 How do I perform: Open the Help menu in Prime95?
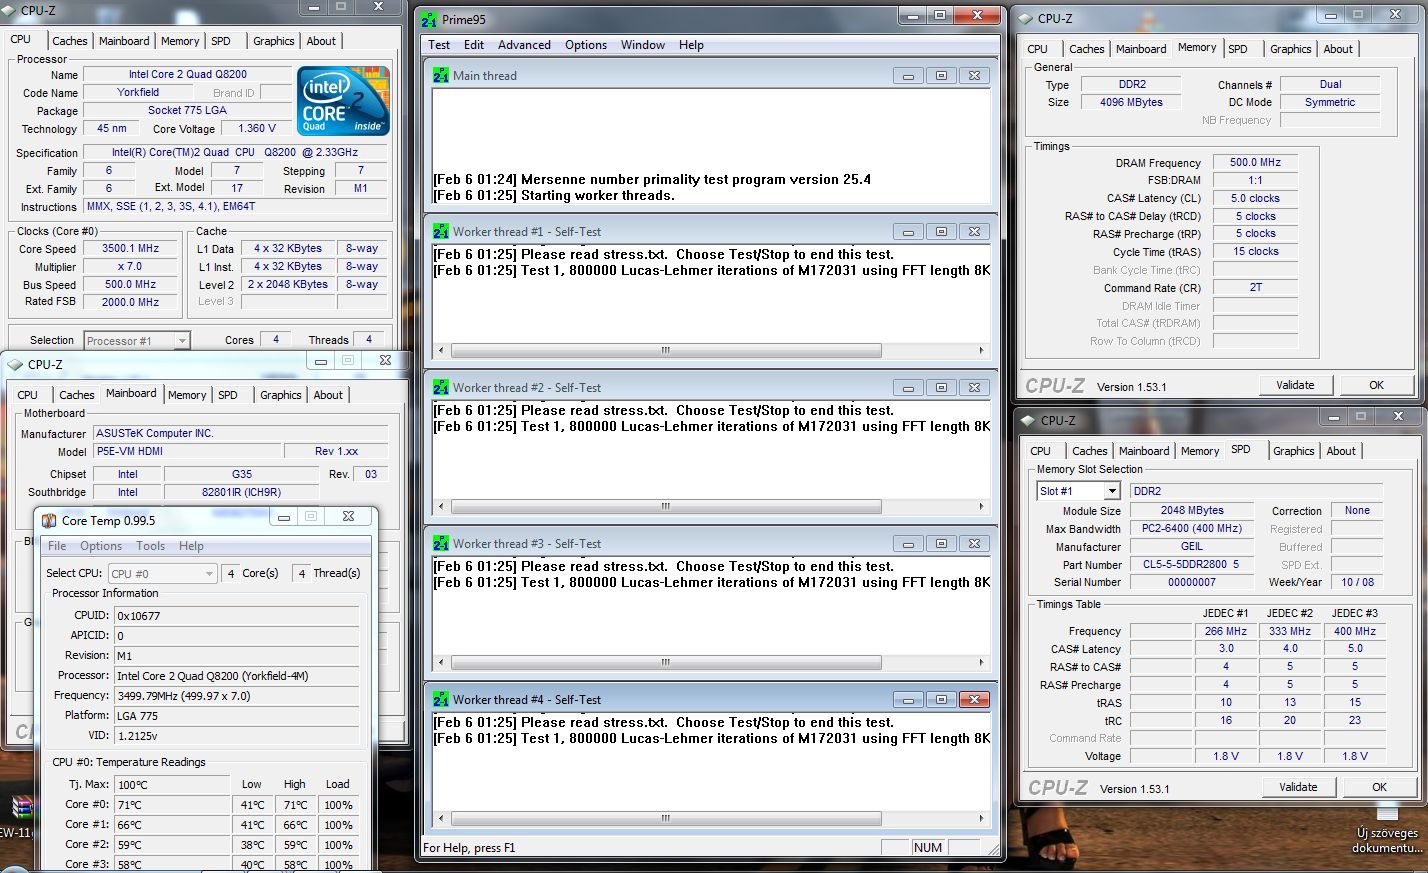tap(691, 45)
